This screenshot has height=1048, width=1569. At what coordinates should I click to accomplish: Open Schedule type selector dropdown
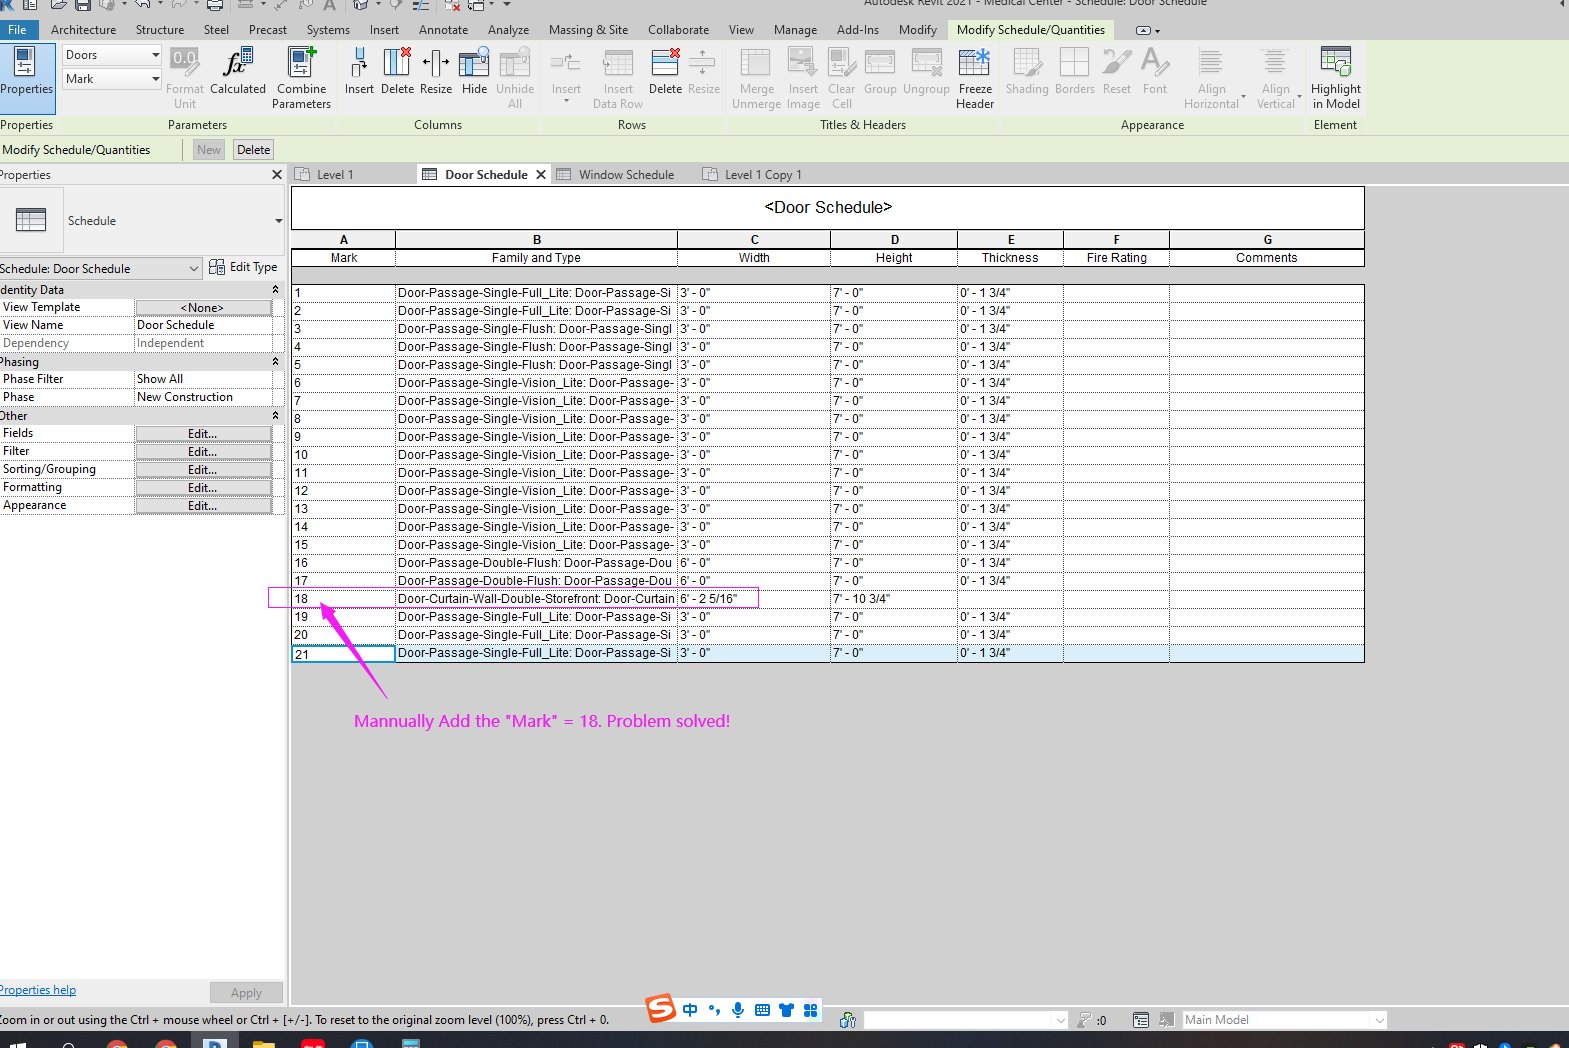pyautogui.click(x=279, y=221)
